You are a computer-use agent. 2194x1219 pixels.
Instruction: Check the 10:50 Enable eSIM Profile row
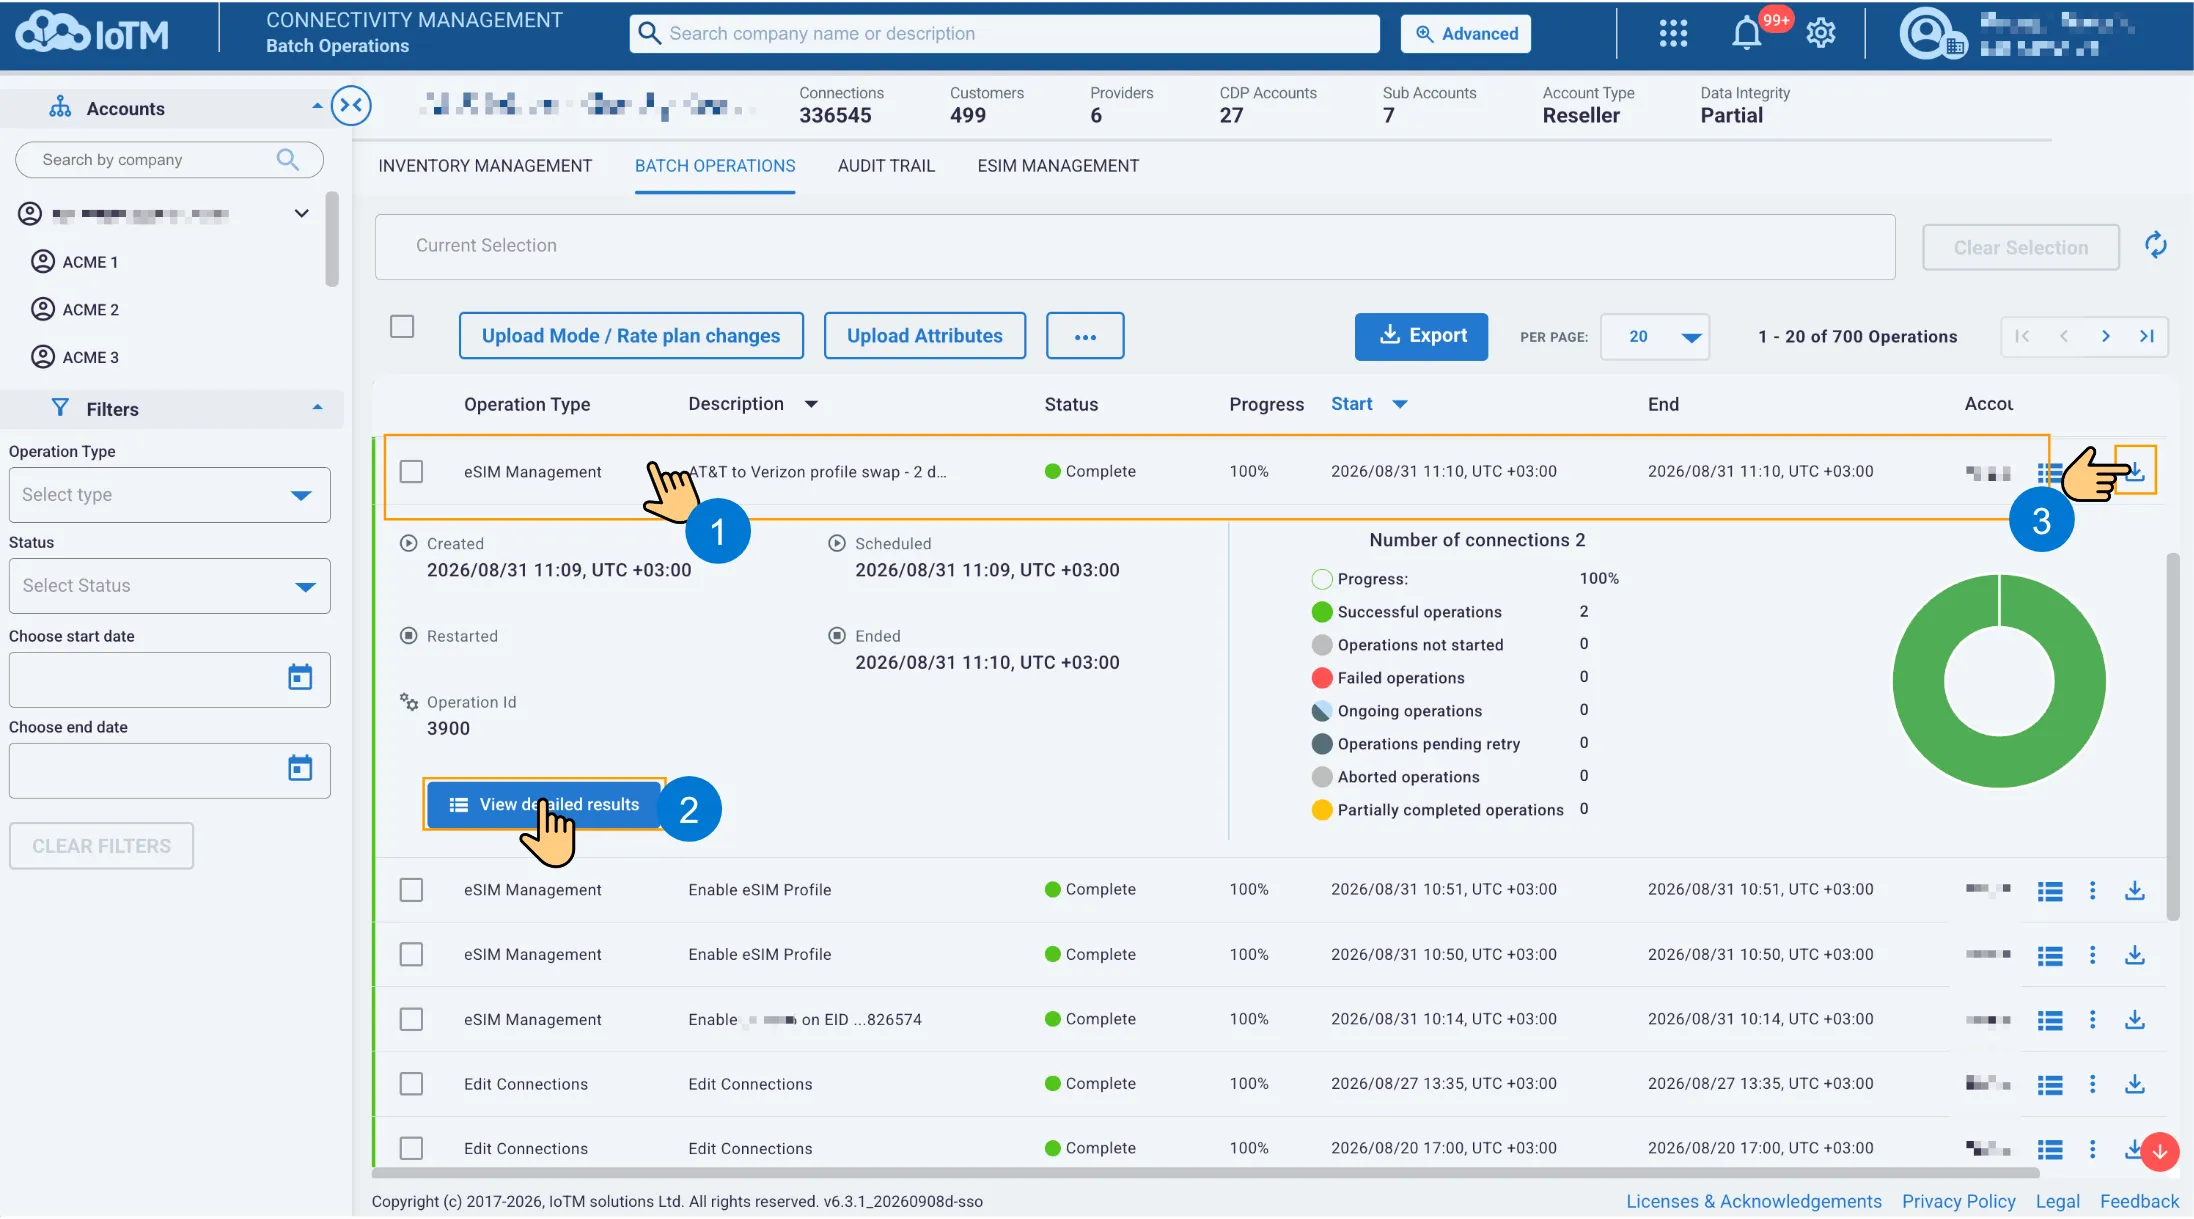[x=411, y=955]
